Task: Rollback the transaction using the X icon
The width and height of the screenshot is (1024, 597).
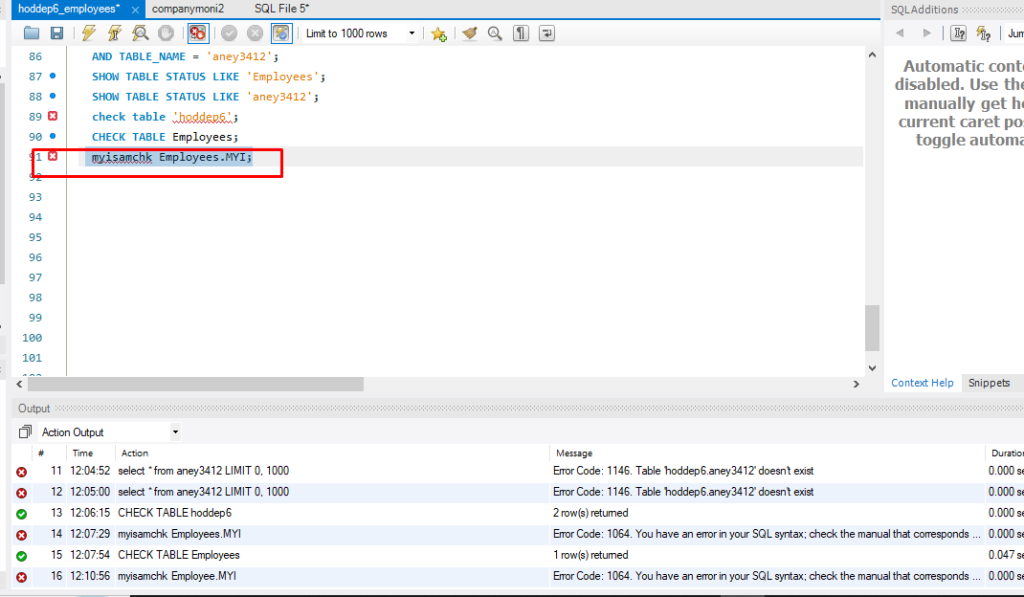Action: [x=255, y=33]
